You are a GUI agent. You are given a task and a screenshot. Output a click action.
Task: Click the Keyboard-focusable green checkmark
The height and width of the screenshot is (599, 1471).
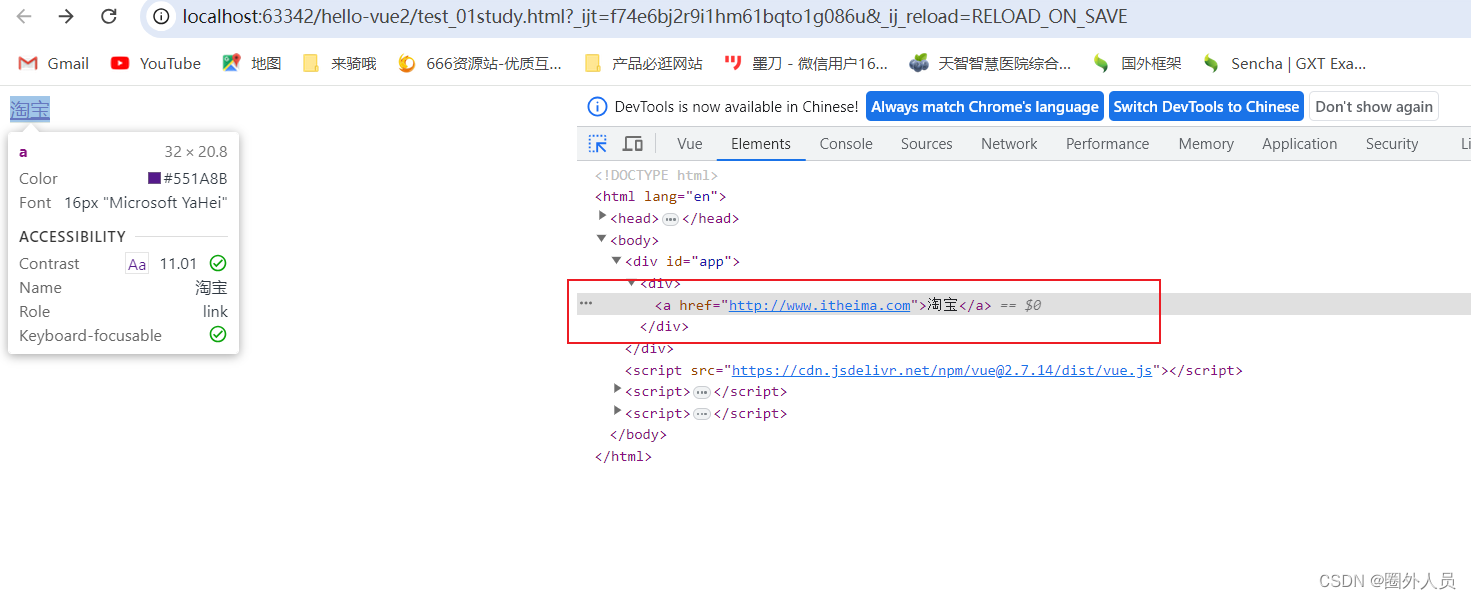click(x=218, y=334)
